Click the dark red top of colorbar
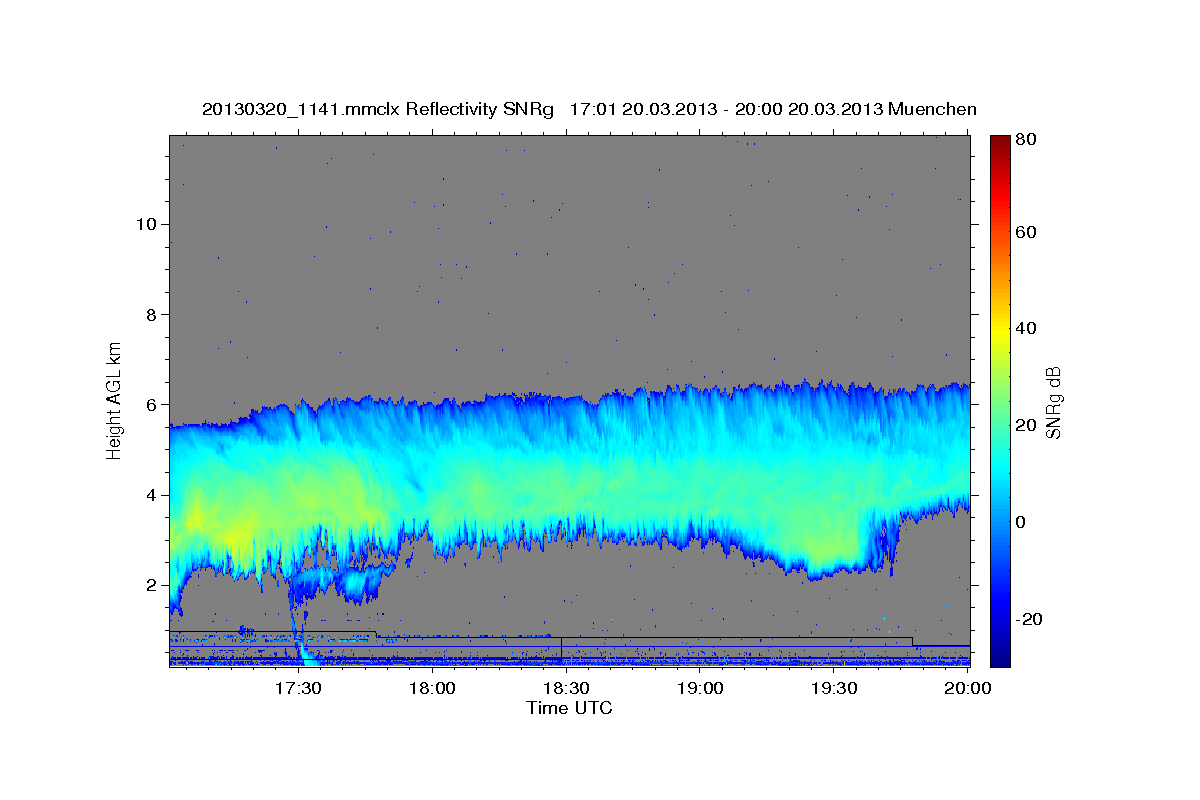This screenshot has height=800, width=1200. [x=1000, y=142]
